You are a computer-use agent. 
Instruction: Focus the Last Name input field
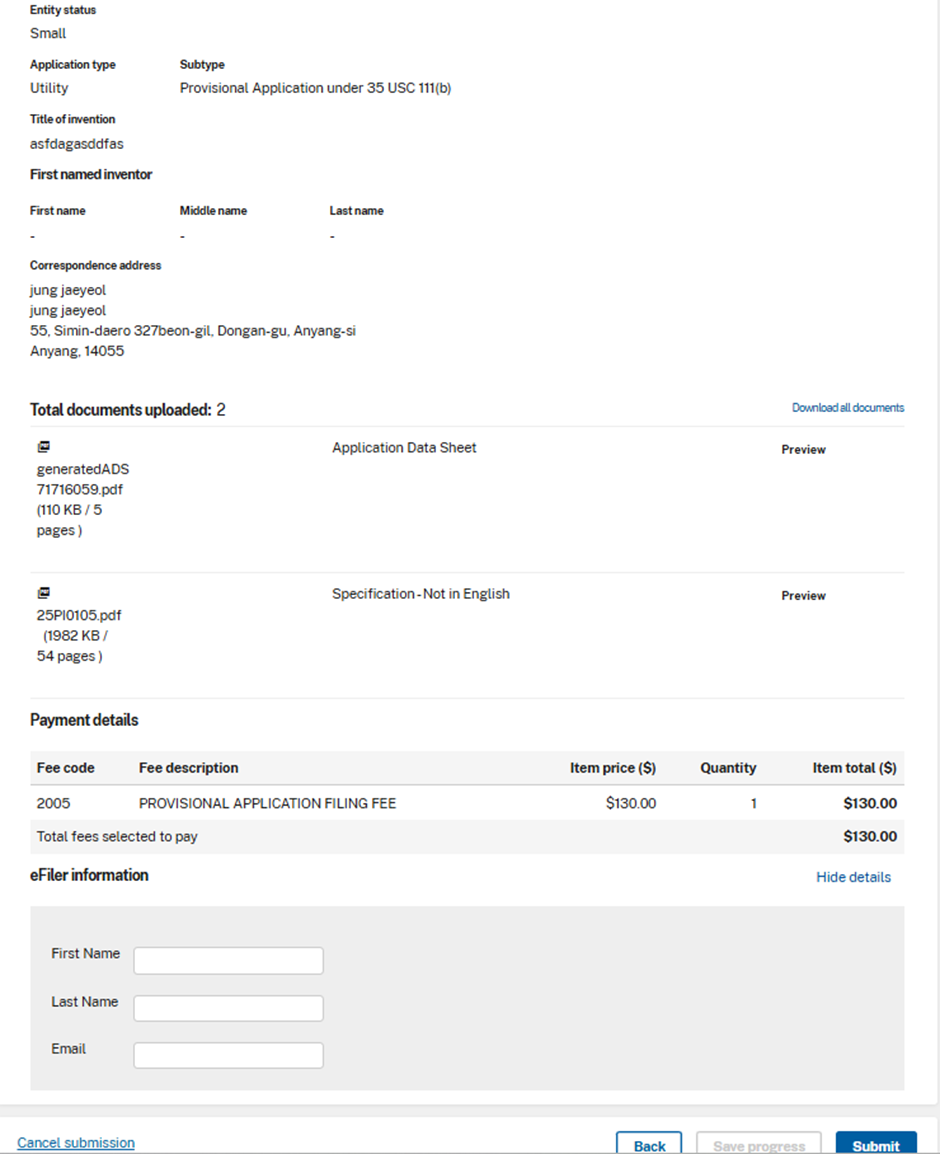[228, 1008]
